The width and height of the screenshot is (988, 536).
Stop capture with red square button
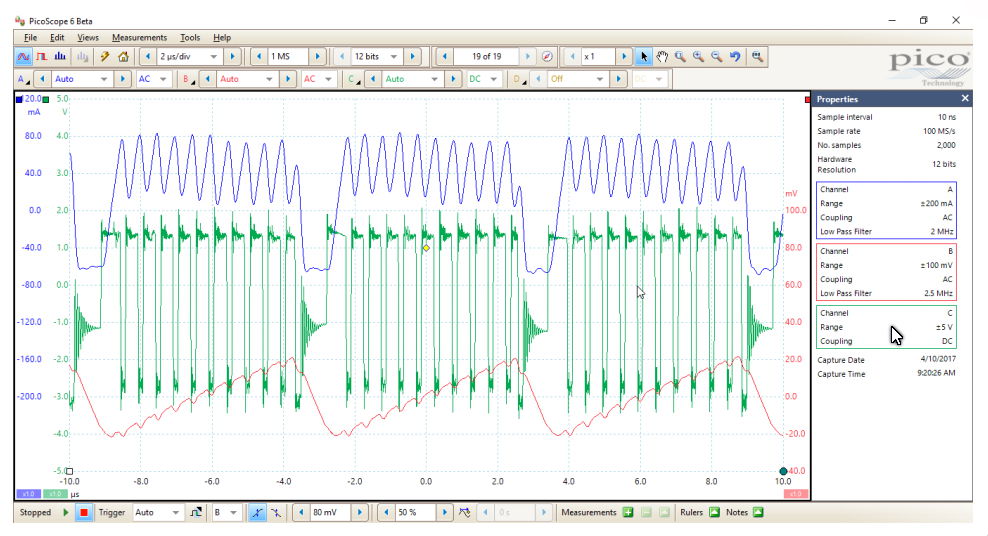tap(83, 513)
